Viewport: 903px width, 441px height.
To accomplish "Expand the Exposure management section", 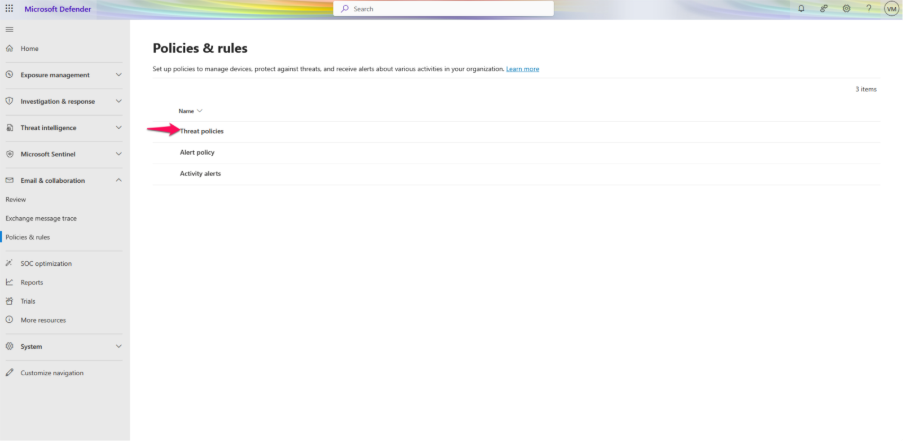I will [118, 75].
